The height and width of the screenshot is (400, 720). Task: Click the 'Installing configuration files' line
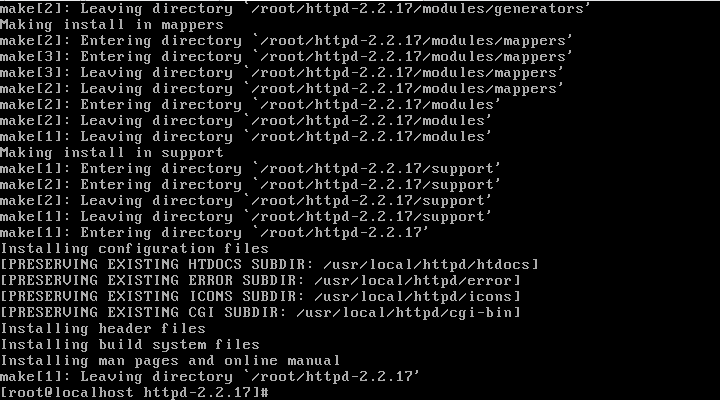[x=134, y=249]
